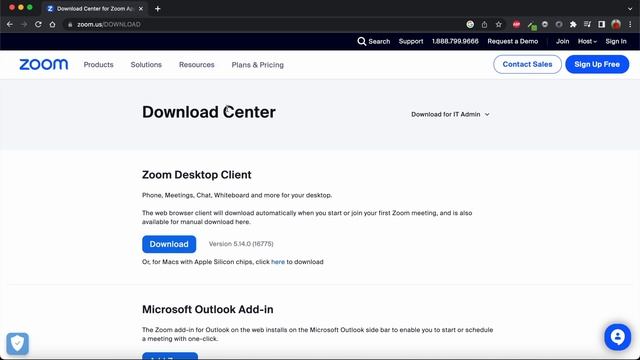
Task: Open the Extensions puzzle icon
Action: (x=573, y=24)
